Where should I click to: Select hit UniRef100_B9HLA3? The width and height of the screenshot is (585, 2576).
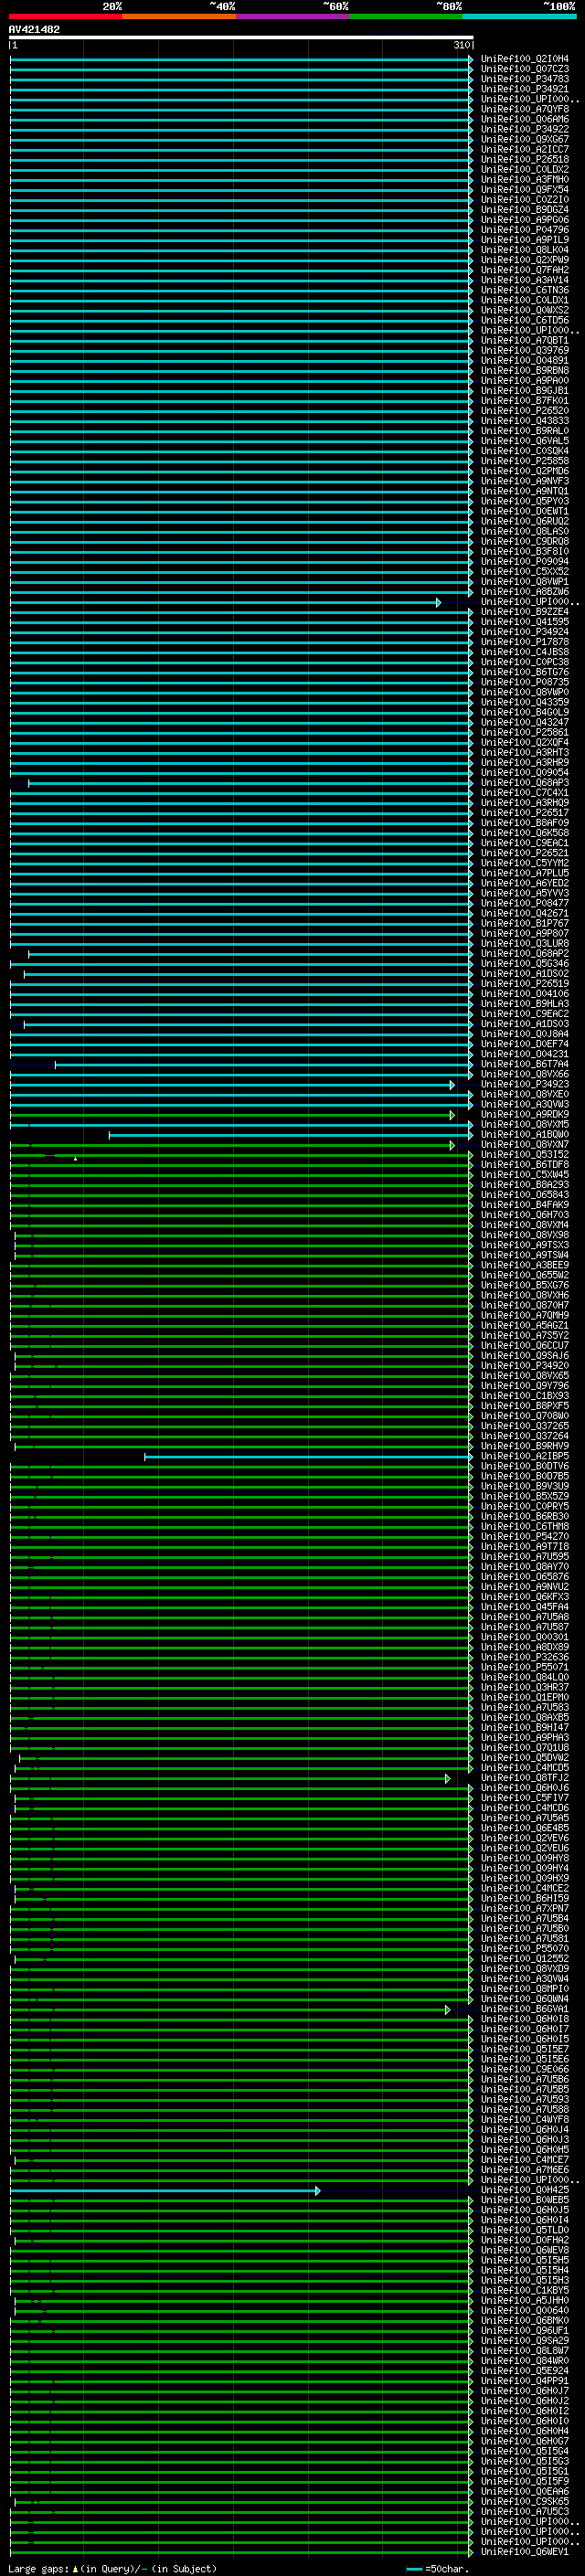pyautogui.click(x=525, y=1004)
